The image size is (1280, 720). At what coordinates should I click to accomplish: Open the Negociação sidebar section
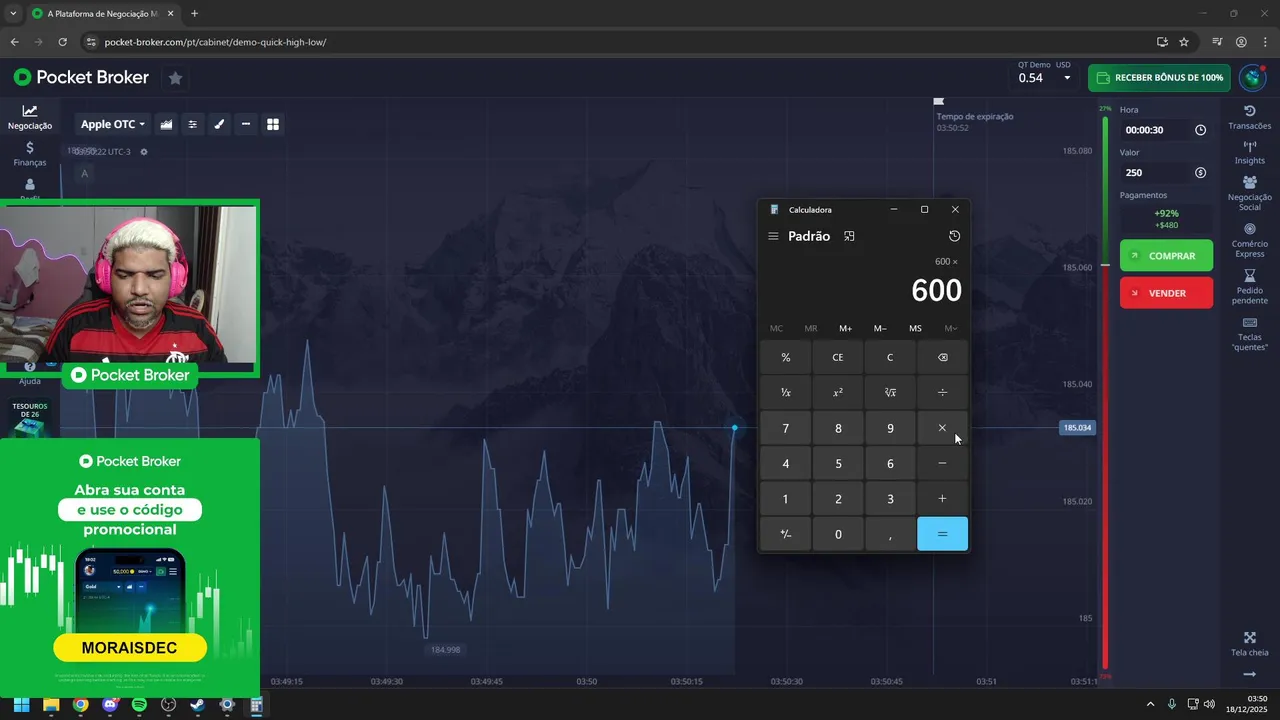pyautogui.click(x=30, y=117)
